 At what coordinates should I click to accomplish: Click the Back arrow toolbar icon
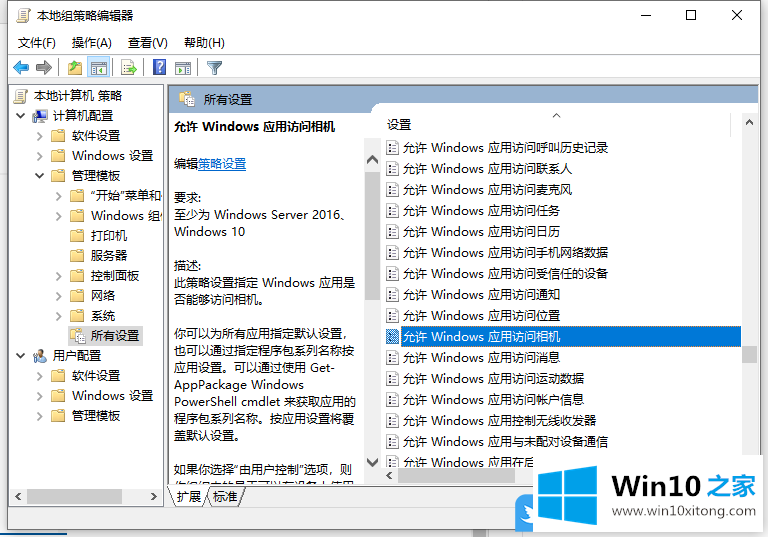pyautogui.click(x=21, y=67)
